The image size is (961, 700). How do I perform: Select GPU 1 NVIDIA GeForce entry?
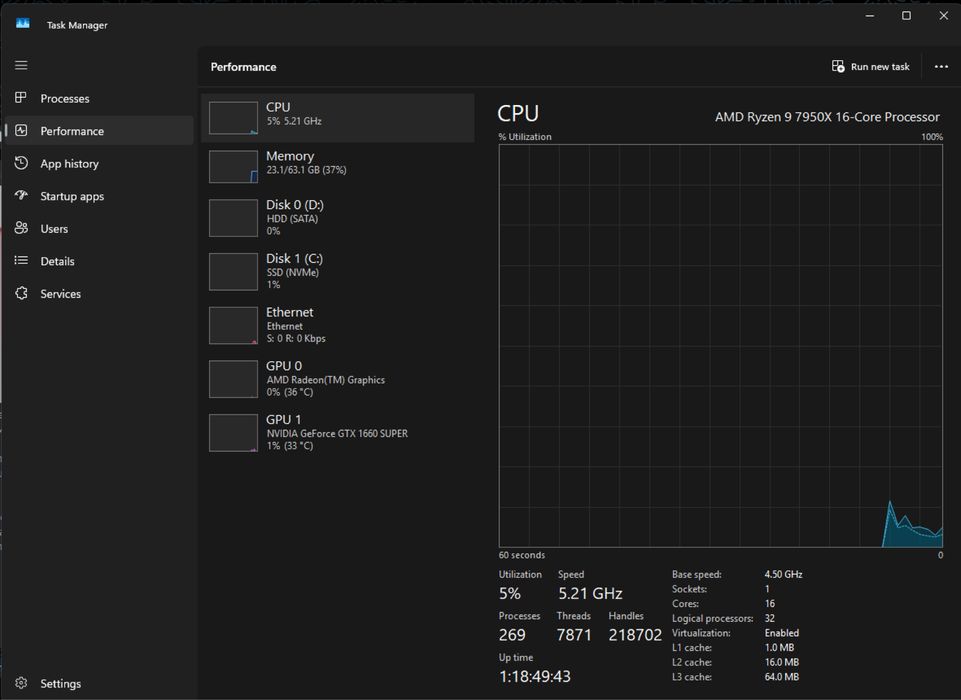(337, 433)
